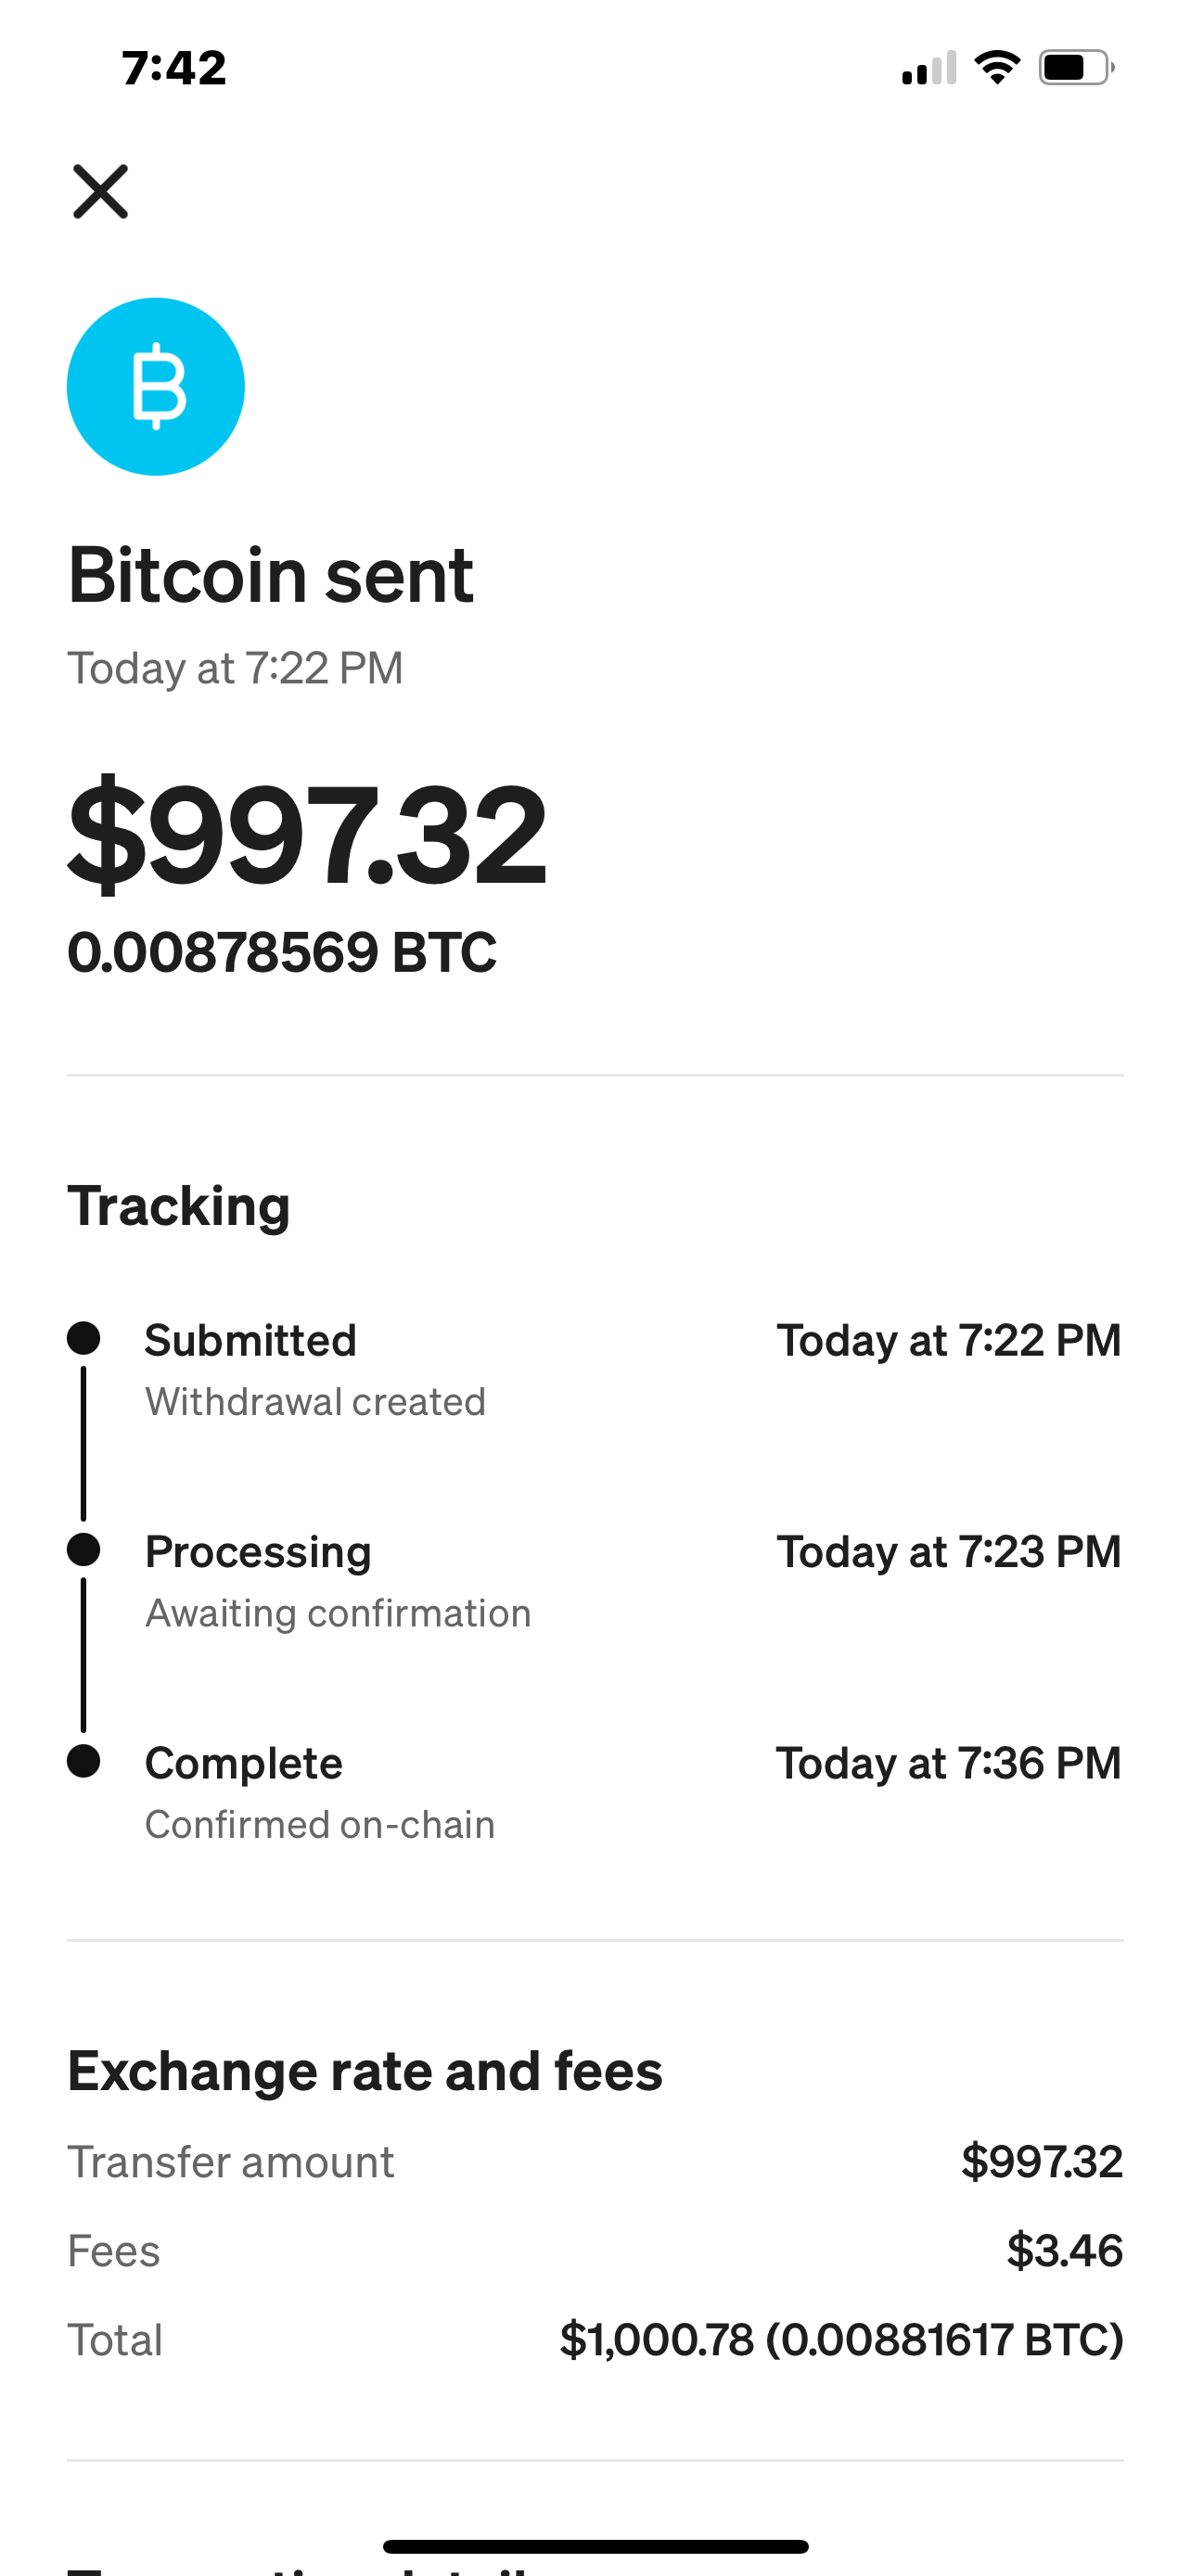The height and width of the screenshot is (2576, 1191).
Task: Select the Complete confirmed on-chain row
Action: pos(594,1793)
